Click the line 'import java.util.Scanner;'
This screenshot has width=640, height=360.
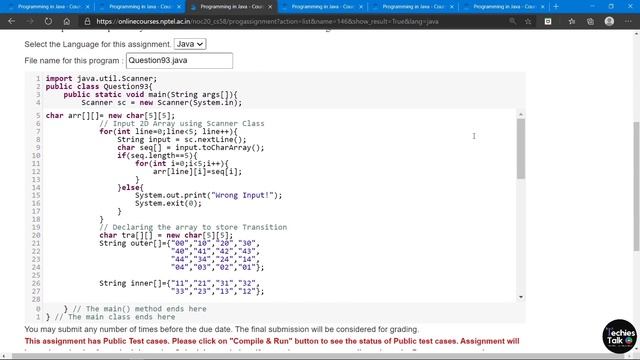click(101, 78)
